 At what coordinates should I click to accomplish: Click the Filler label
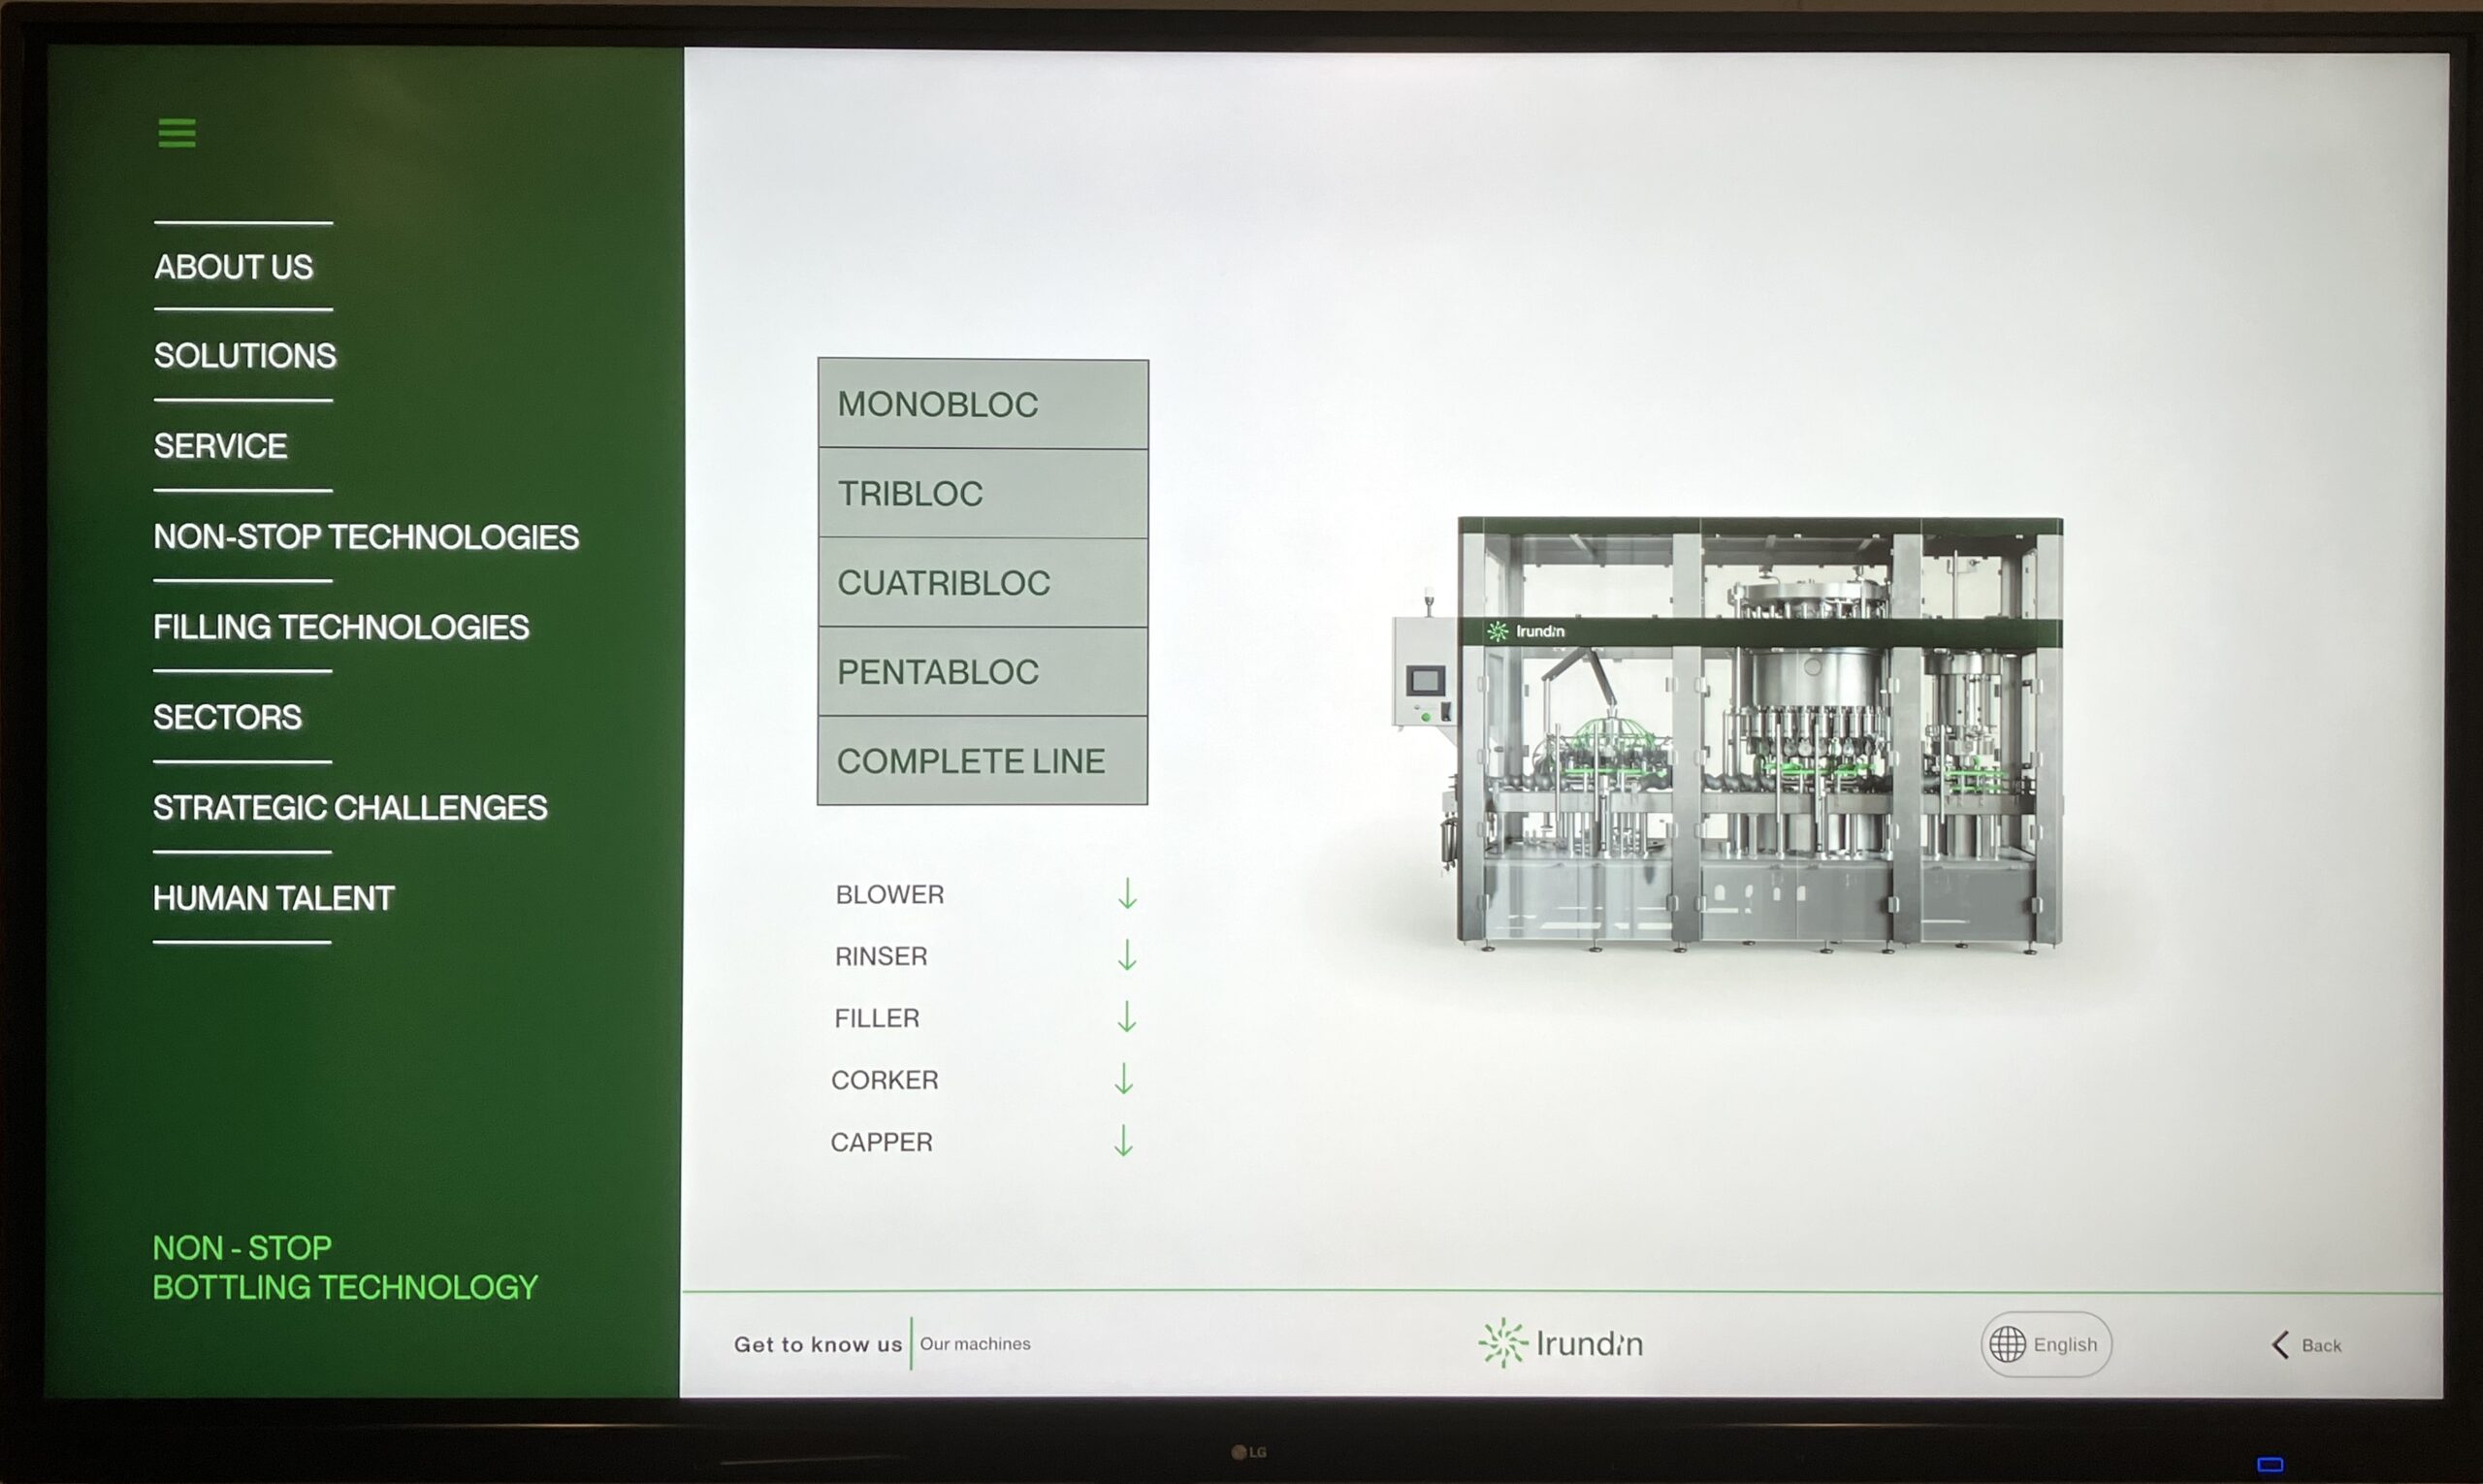point(876,1018)
